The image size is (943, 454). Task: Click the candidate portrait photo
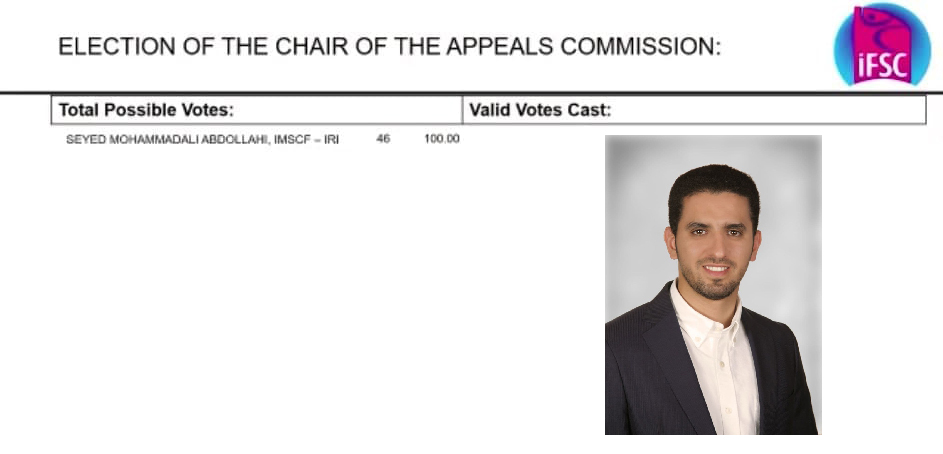[712, 285]
